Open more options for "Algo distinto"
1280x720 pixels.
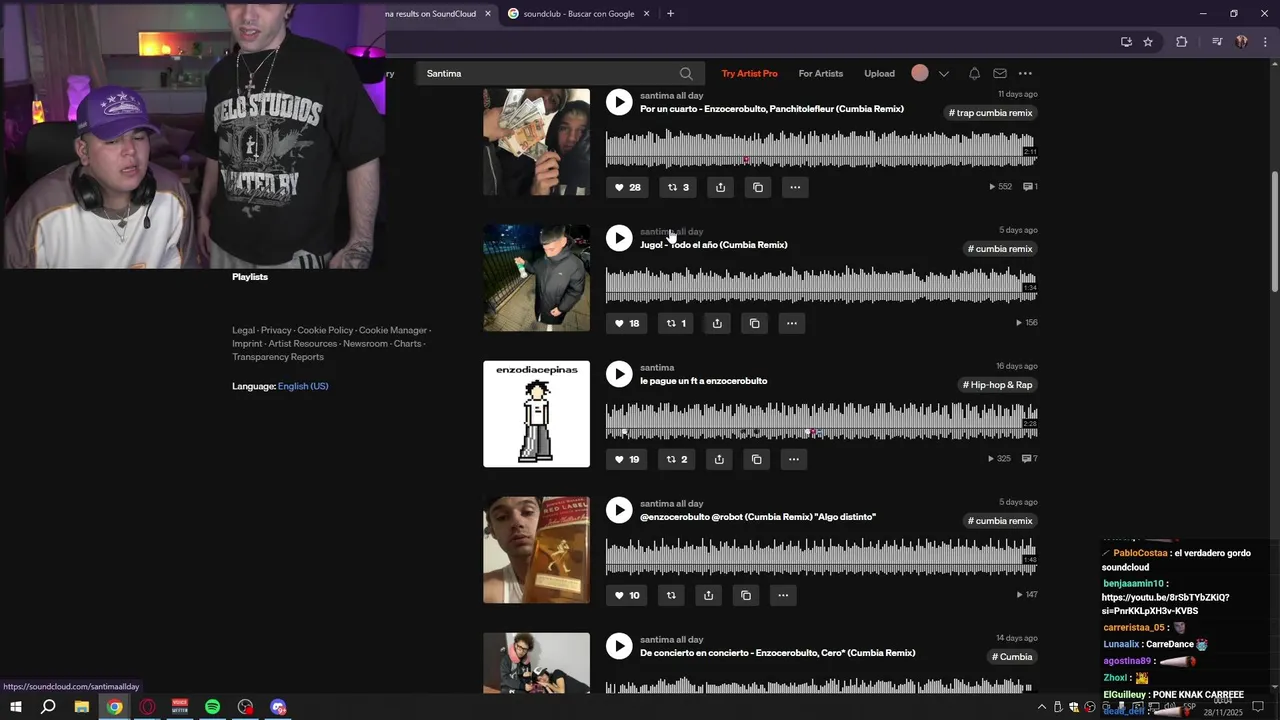[x=783, y=595]
